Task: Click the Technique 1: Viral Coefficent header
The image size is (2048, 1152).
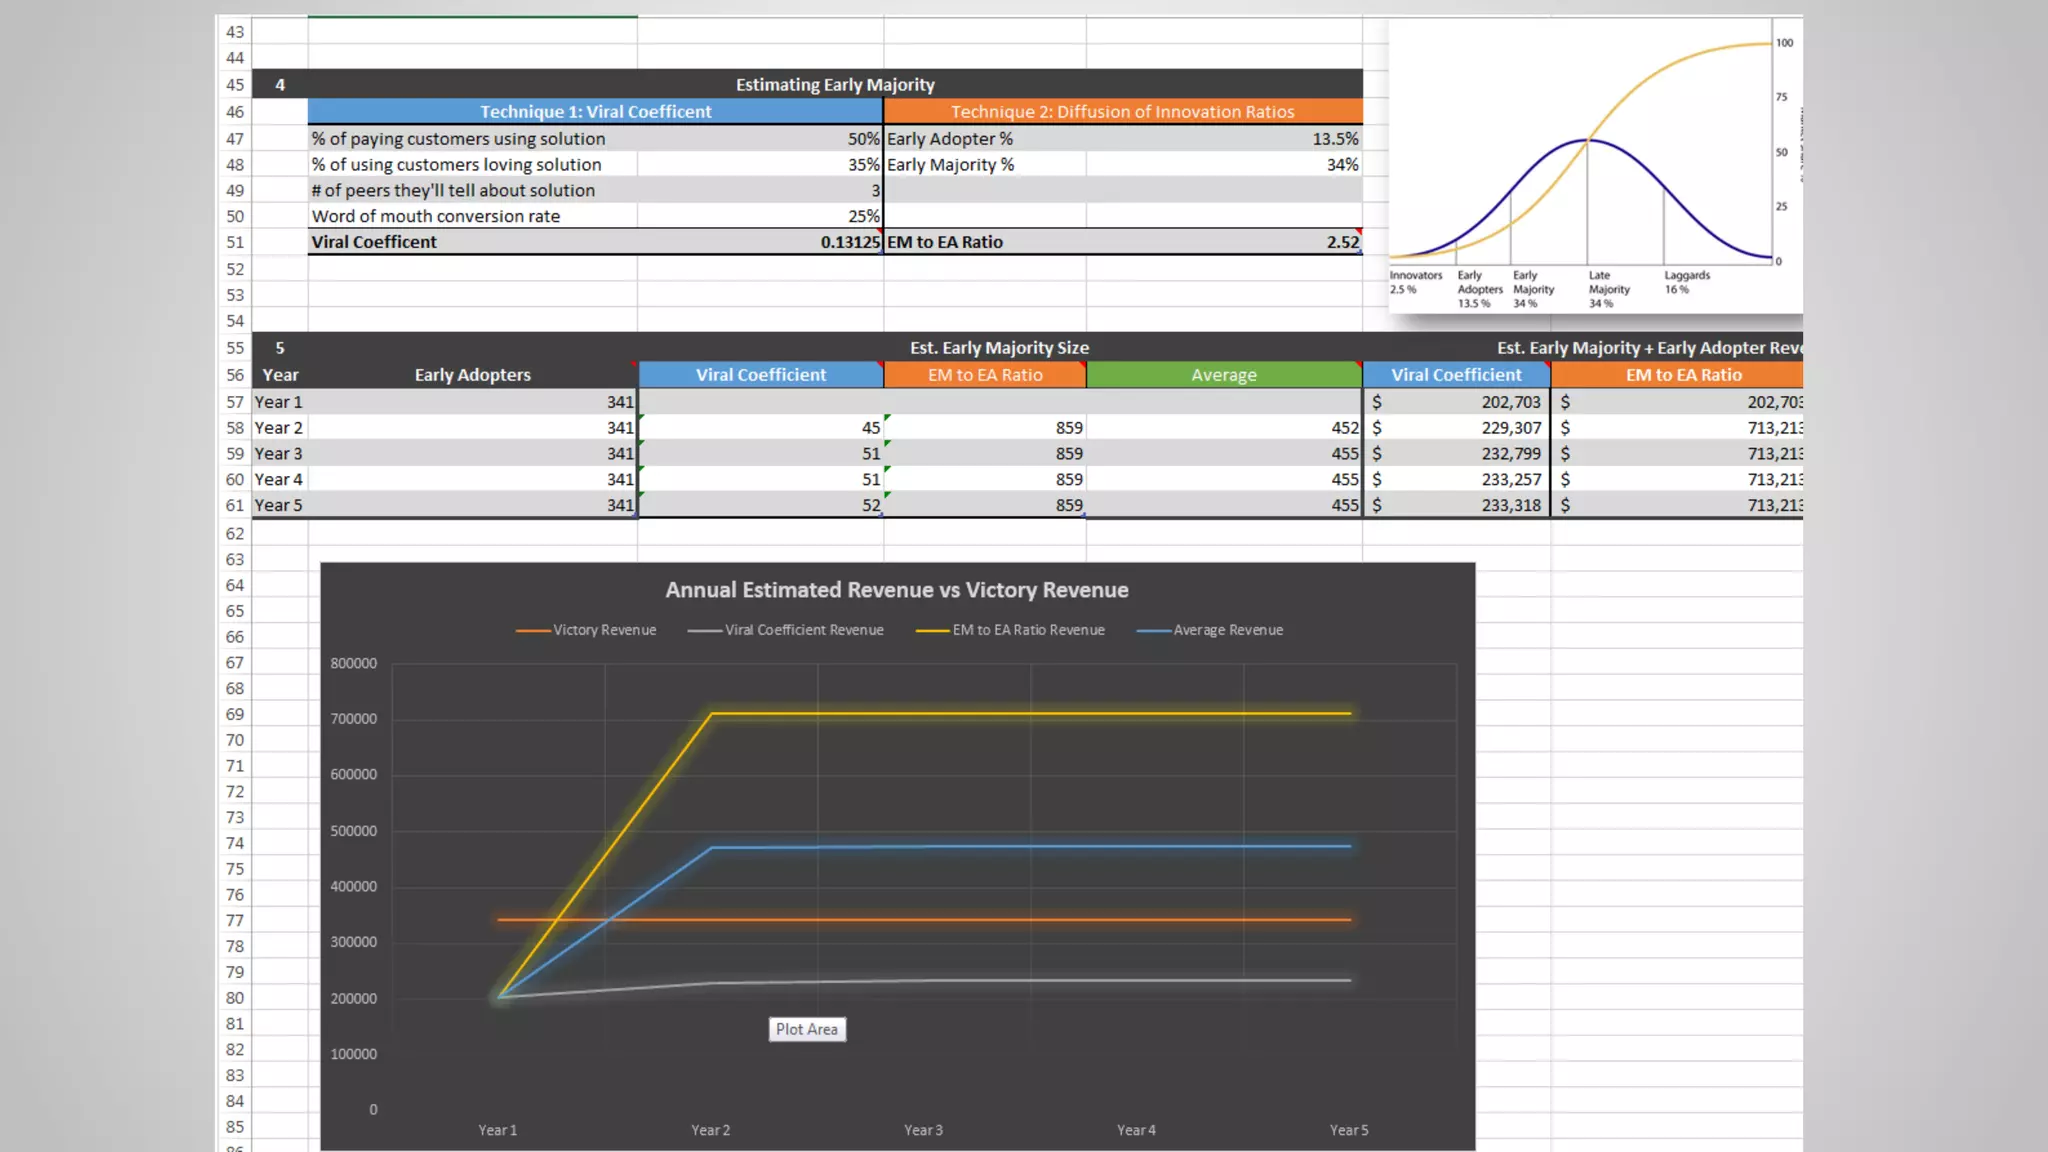Action: (595, 112)
